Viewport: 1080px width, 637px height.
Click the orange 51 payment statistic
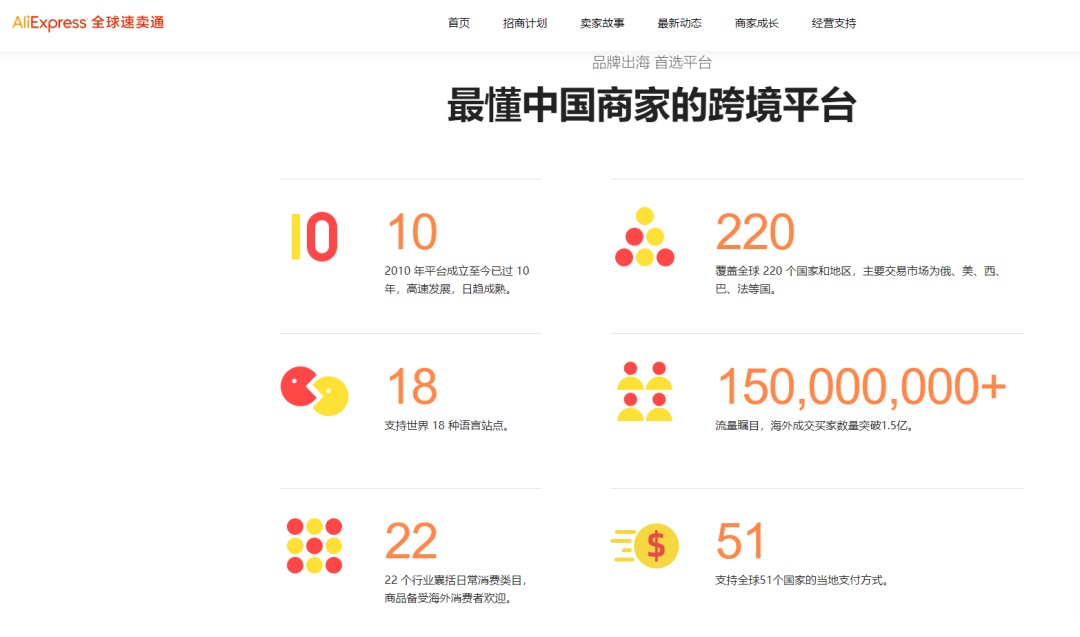tap(740, 540)
